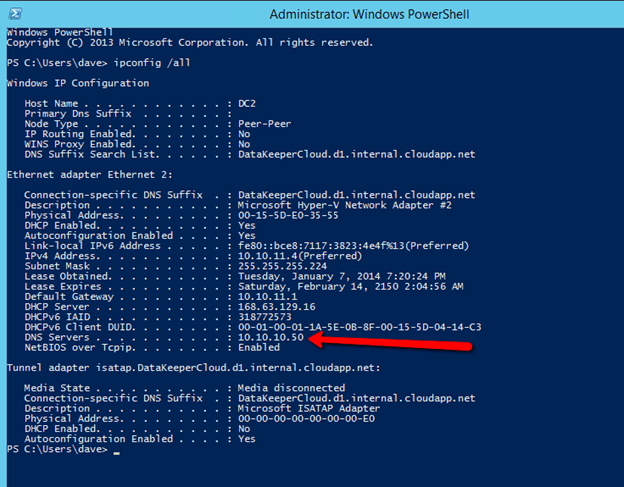Click the DNS Servers address 10.10.10.50
Image resolution: width=624 pixels, height=487 pixels.
[x=269, y=338]
